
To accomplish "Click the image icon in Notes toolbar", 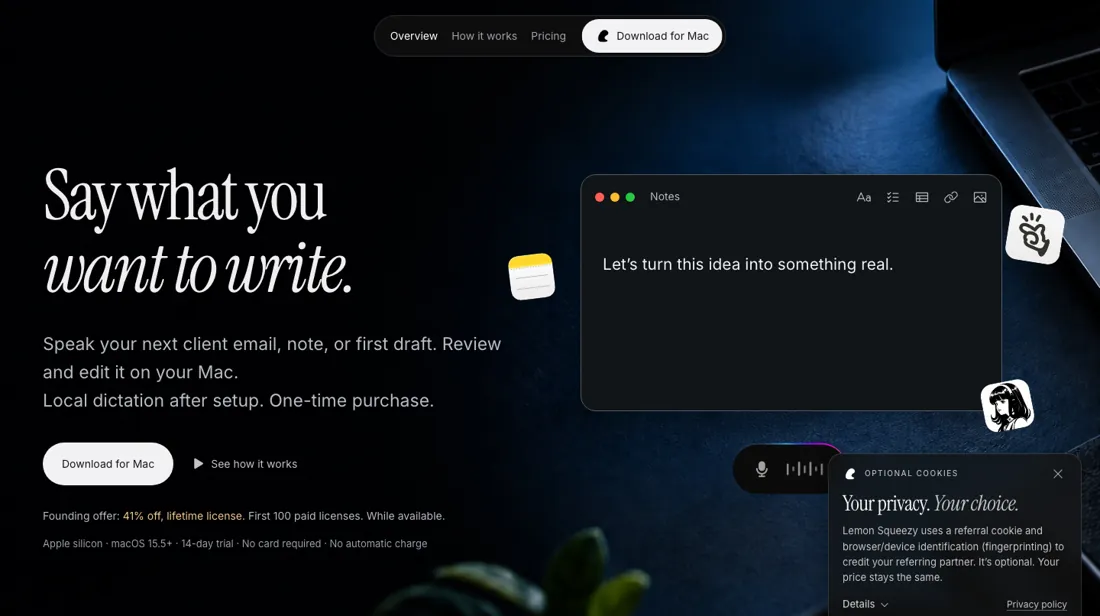I will (980, 197).
